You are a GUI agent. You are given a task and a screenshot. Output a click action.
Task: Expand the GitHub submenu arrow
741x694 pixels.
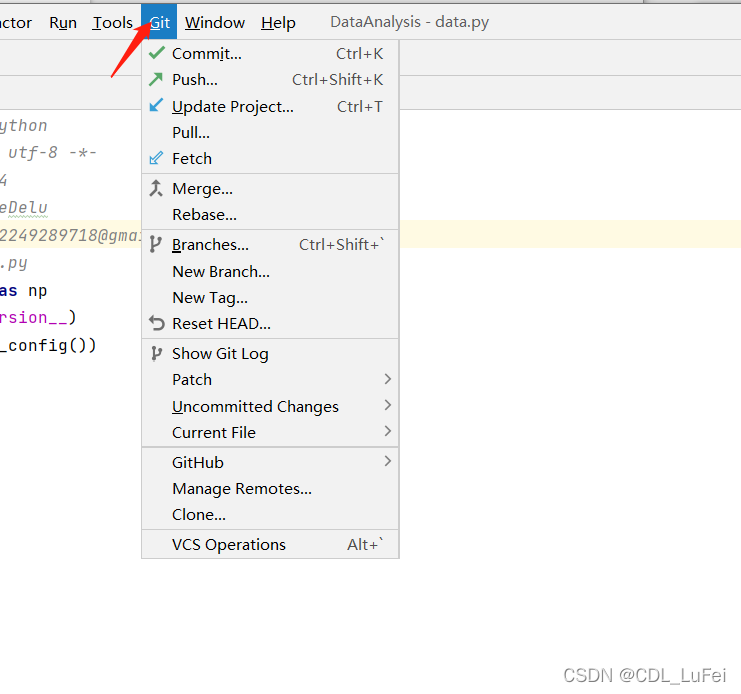(x=388, y=461)
